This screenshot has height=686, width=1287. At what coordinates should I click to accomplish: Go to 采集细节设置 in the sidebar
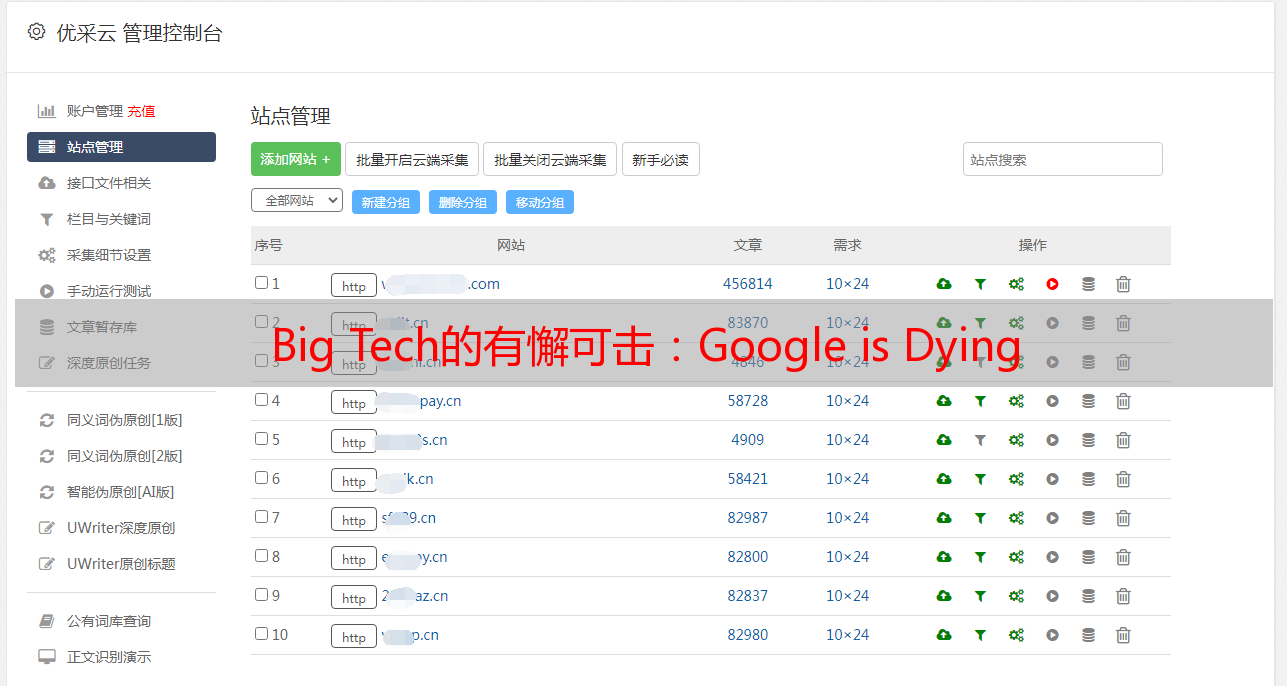coord(108,255)
